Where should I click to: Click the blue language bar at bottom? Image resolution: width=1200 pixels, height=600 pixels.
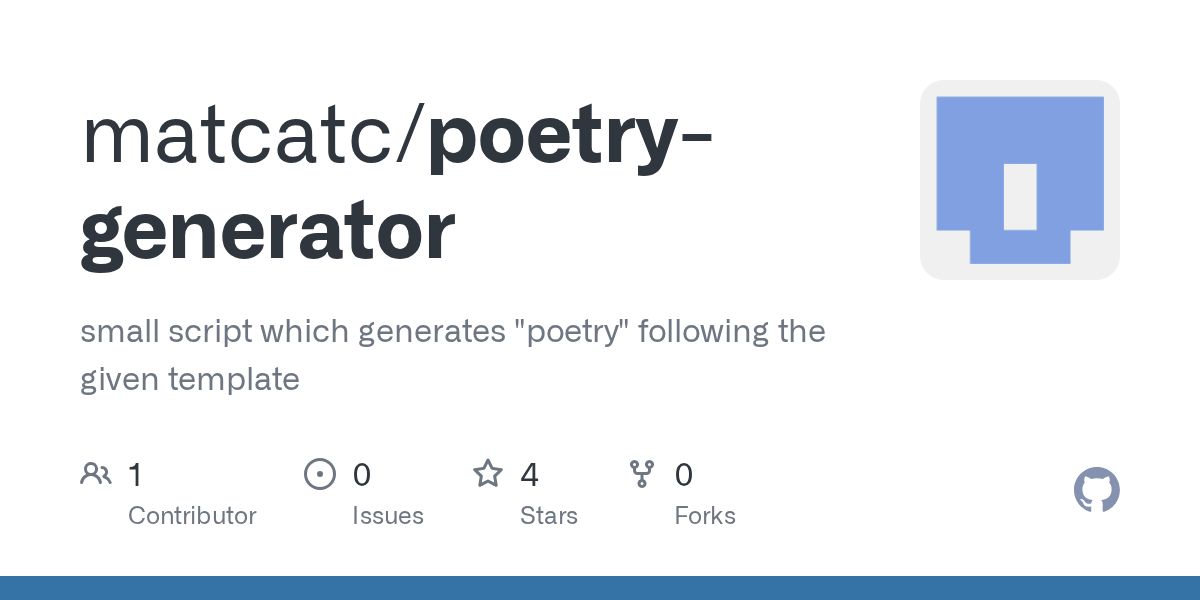tap(600, 588)
